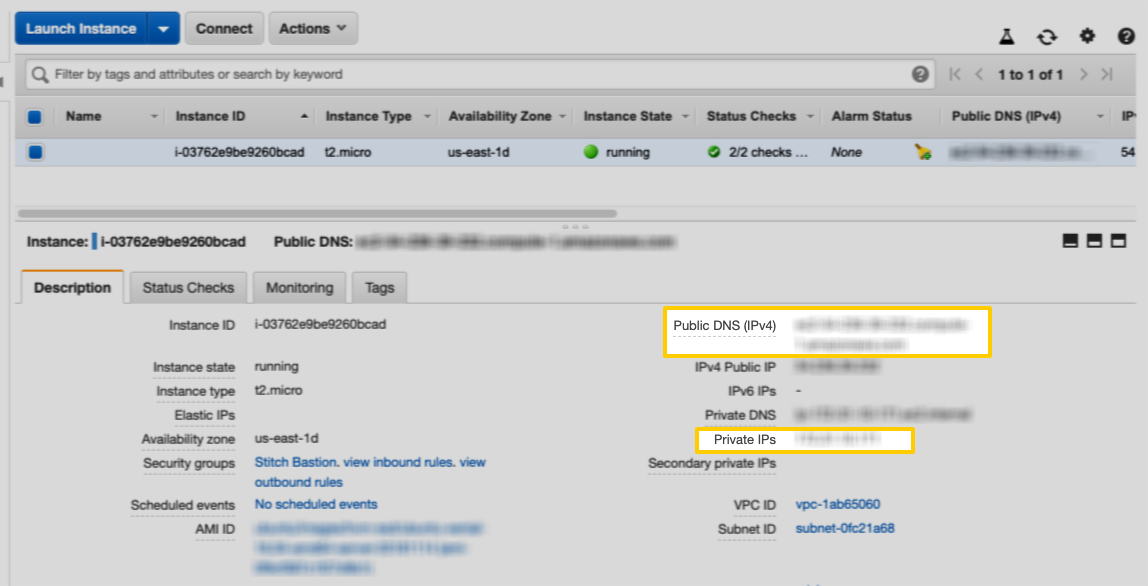Viewport: 1148px width, 586px height.
Task: Click the next page arrow in pagination
Action: point(1083,74)
